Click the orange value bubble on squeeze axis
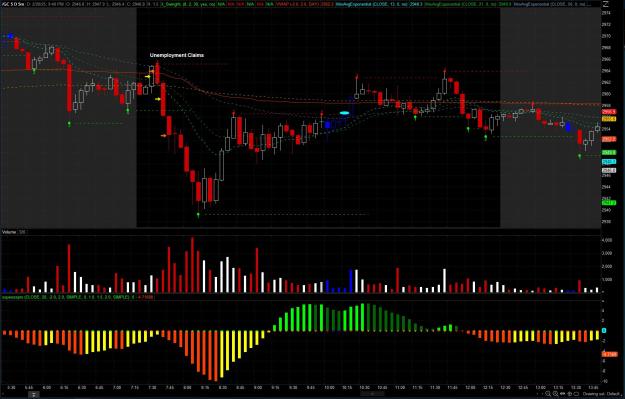The image size is (625, 399). [x=609, y=354]
